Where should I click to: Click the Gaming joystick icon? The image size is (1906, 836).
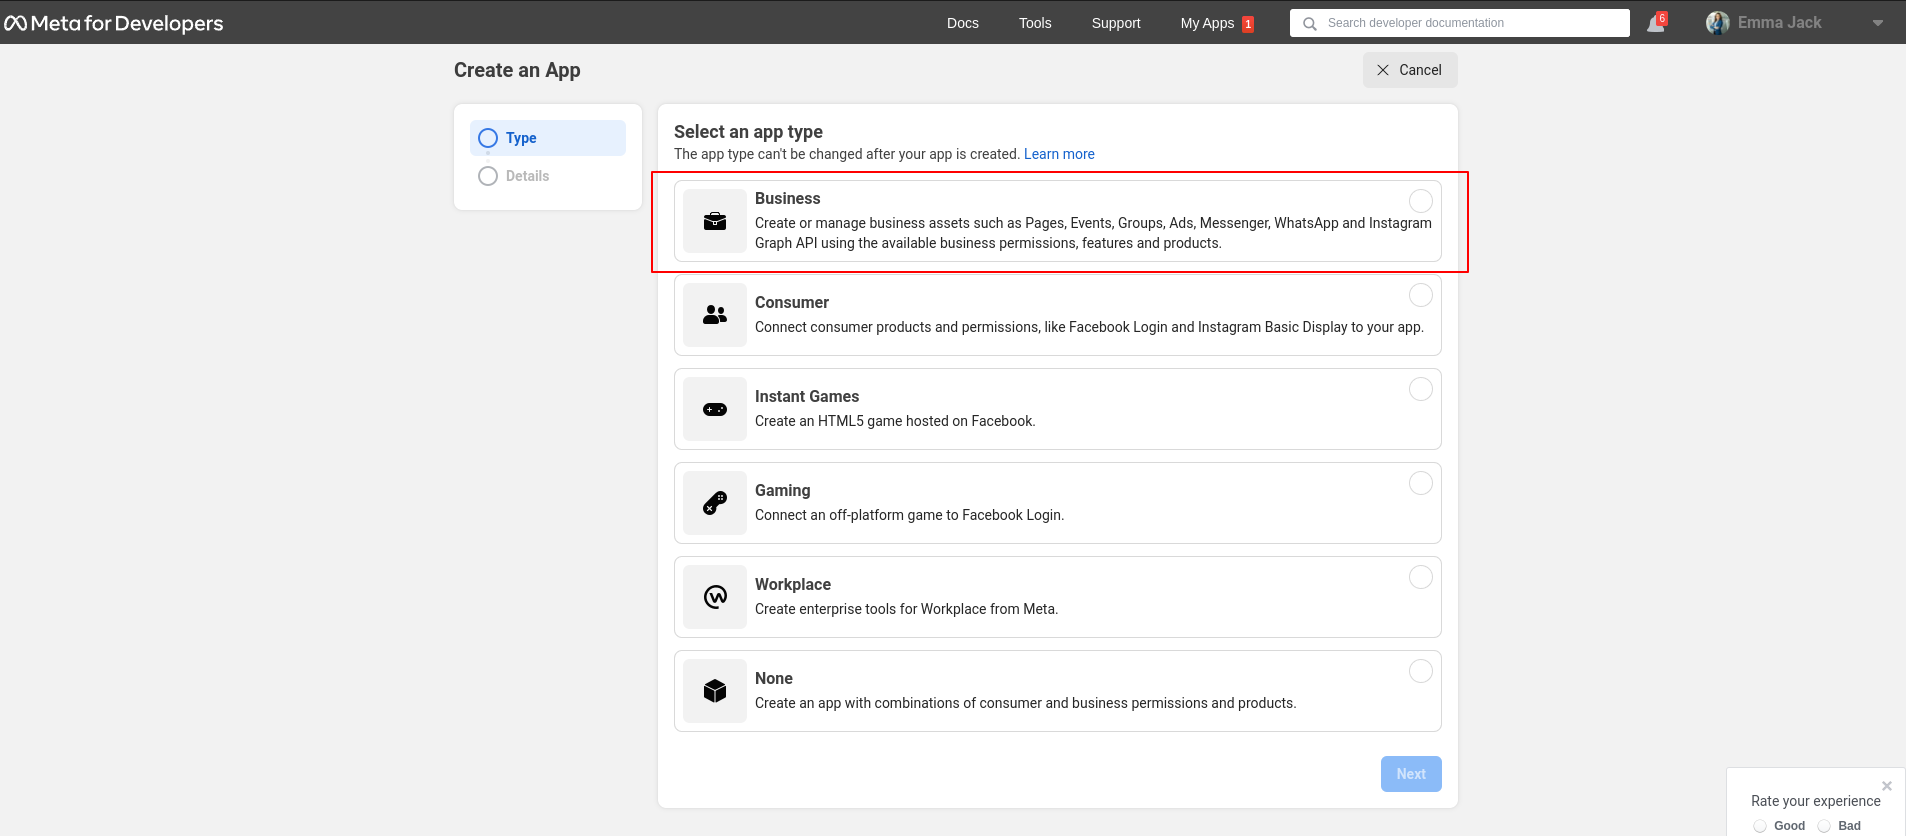[x=715, y=503]
